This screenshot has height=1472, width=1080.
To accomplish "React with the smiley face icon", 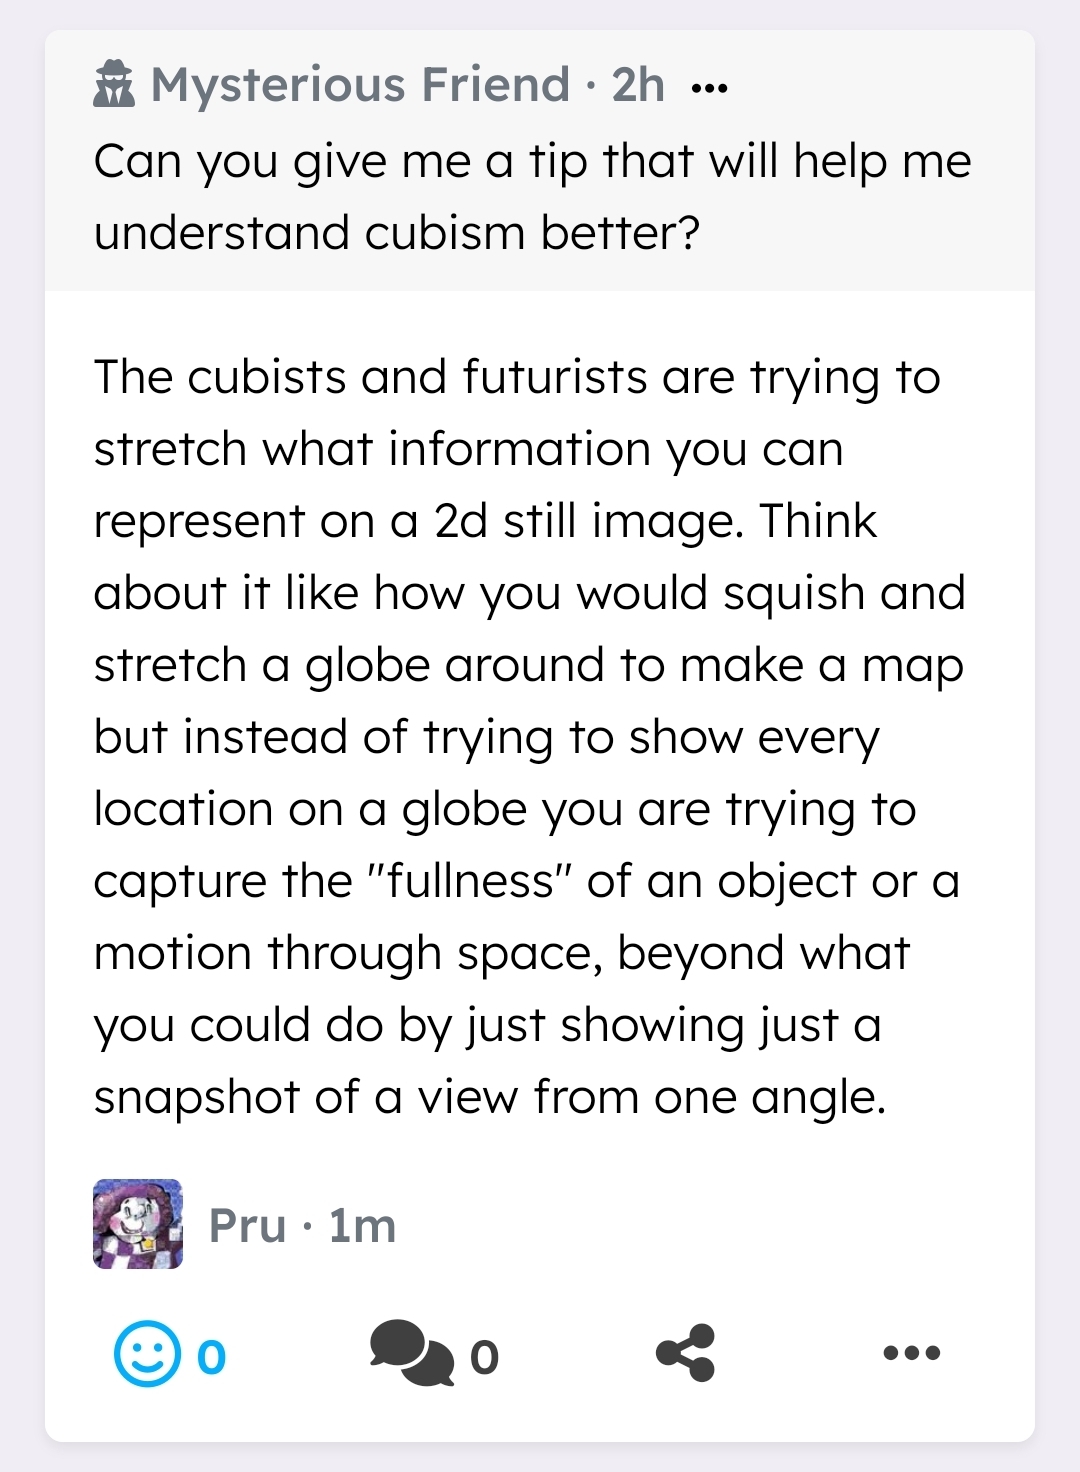I will (x=147, y=1354).
